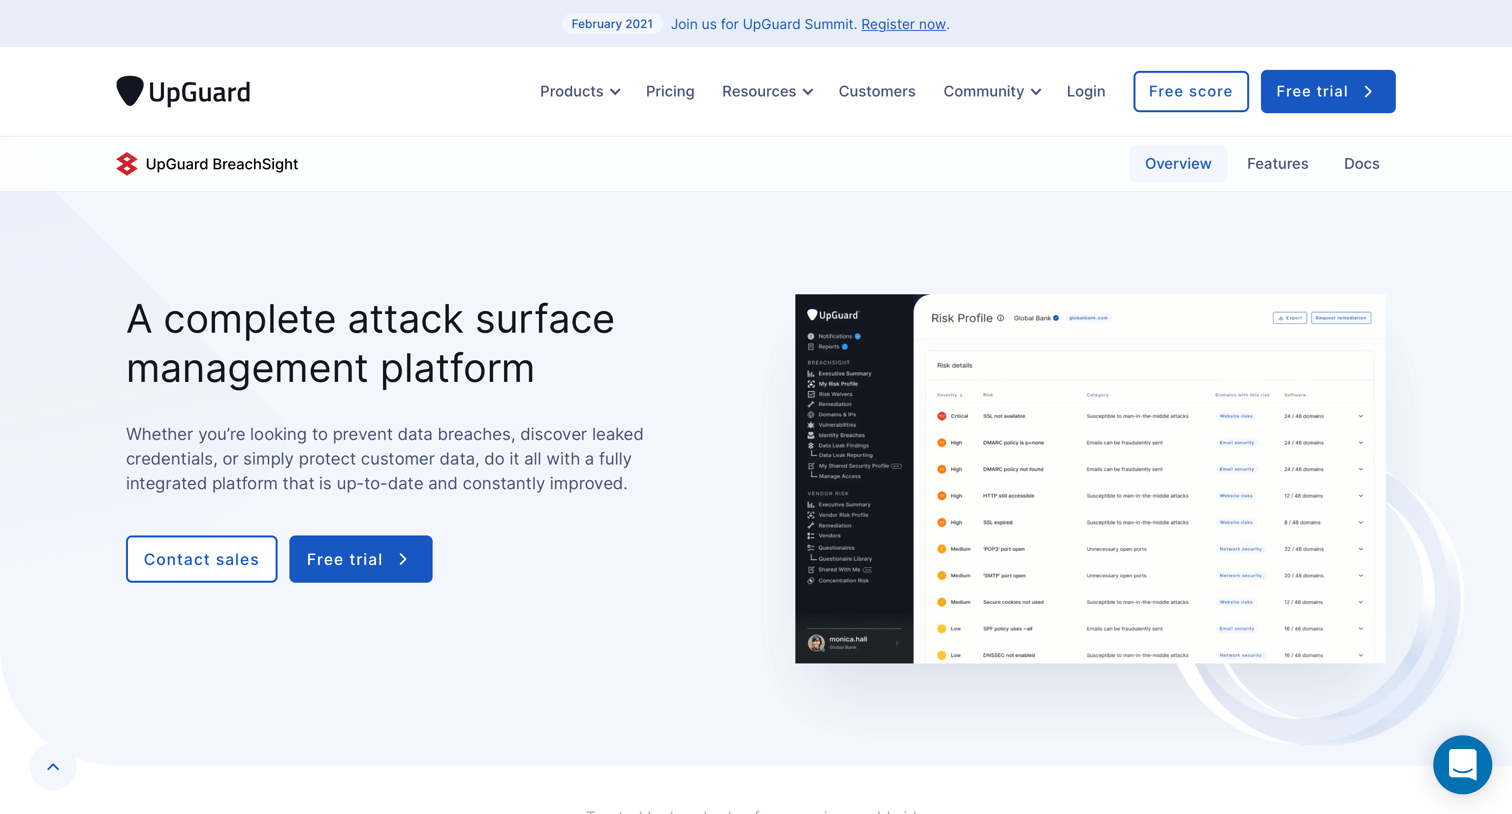Screen dimensions: 1512x814
Task: Click 'Data Leak Reporting' sidebar entry
Action: pyautogui.click(x=846, y=455)
